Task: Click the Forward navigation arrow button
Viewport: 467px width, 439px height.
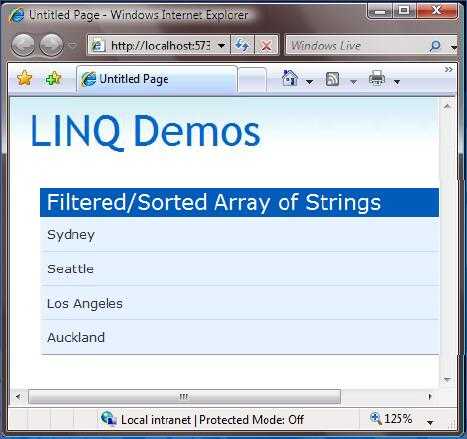Action: pos(51,45)
